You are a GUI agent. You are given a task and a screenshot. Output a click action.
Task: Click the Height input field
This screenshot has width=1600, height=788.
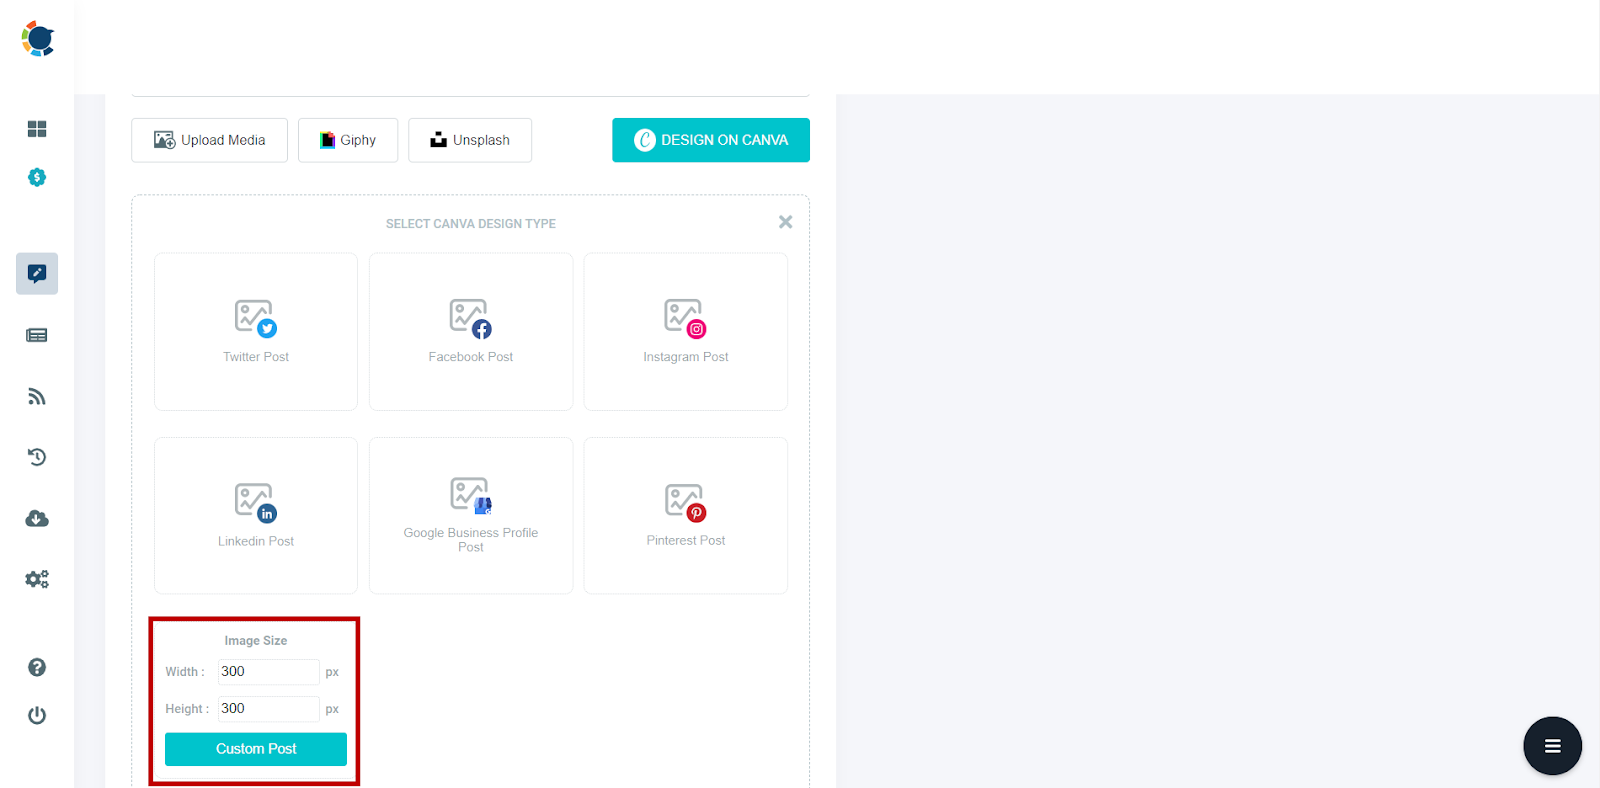point(269,709)
